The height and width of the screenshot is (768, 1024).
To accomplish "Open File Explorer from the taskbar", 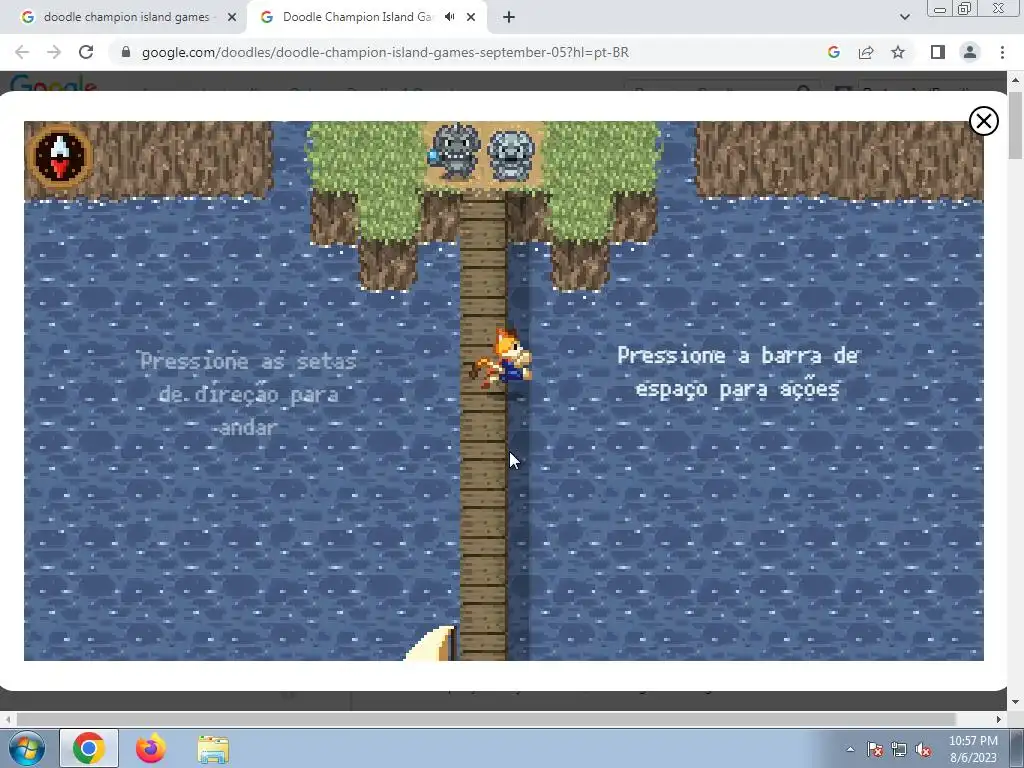I will [213, 750].
